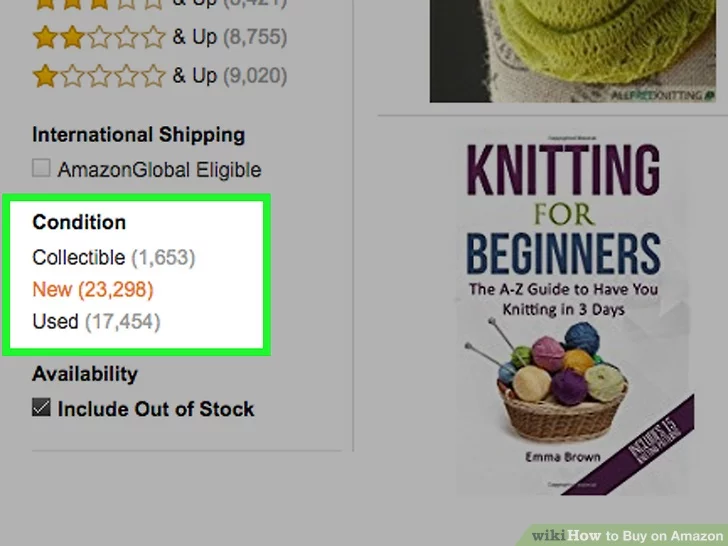
Task: Select the New condition filter
Action: pyautogui.click(x=52, y=289)
